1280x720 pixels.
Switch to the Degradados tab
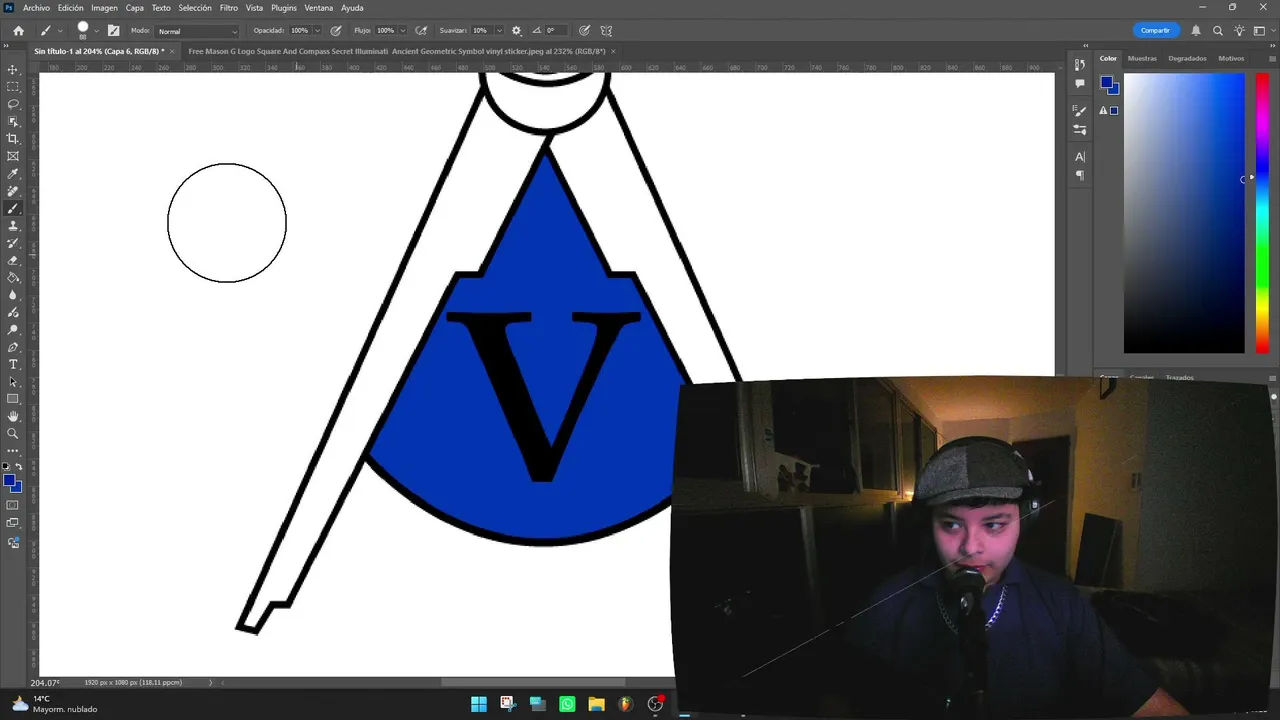1187,58
